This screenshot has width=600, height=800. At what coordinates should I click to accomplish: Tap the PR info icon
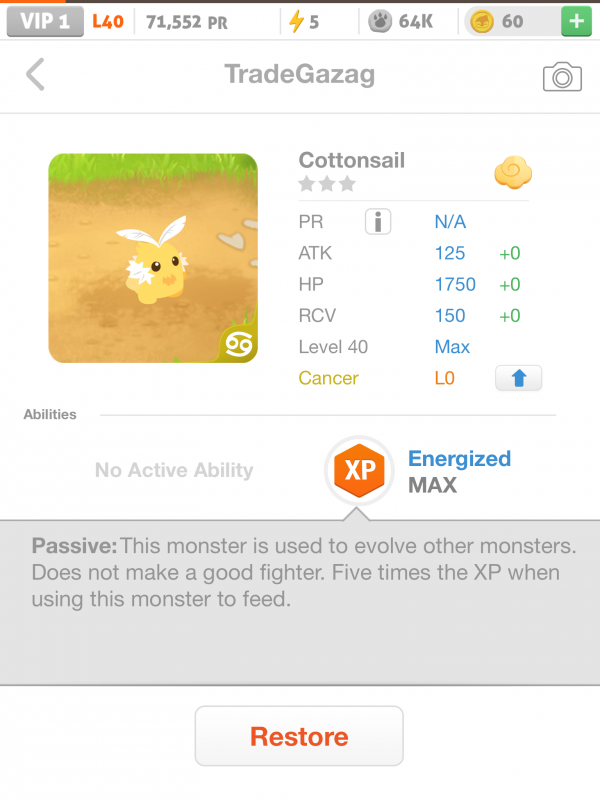[378, 222]
